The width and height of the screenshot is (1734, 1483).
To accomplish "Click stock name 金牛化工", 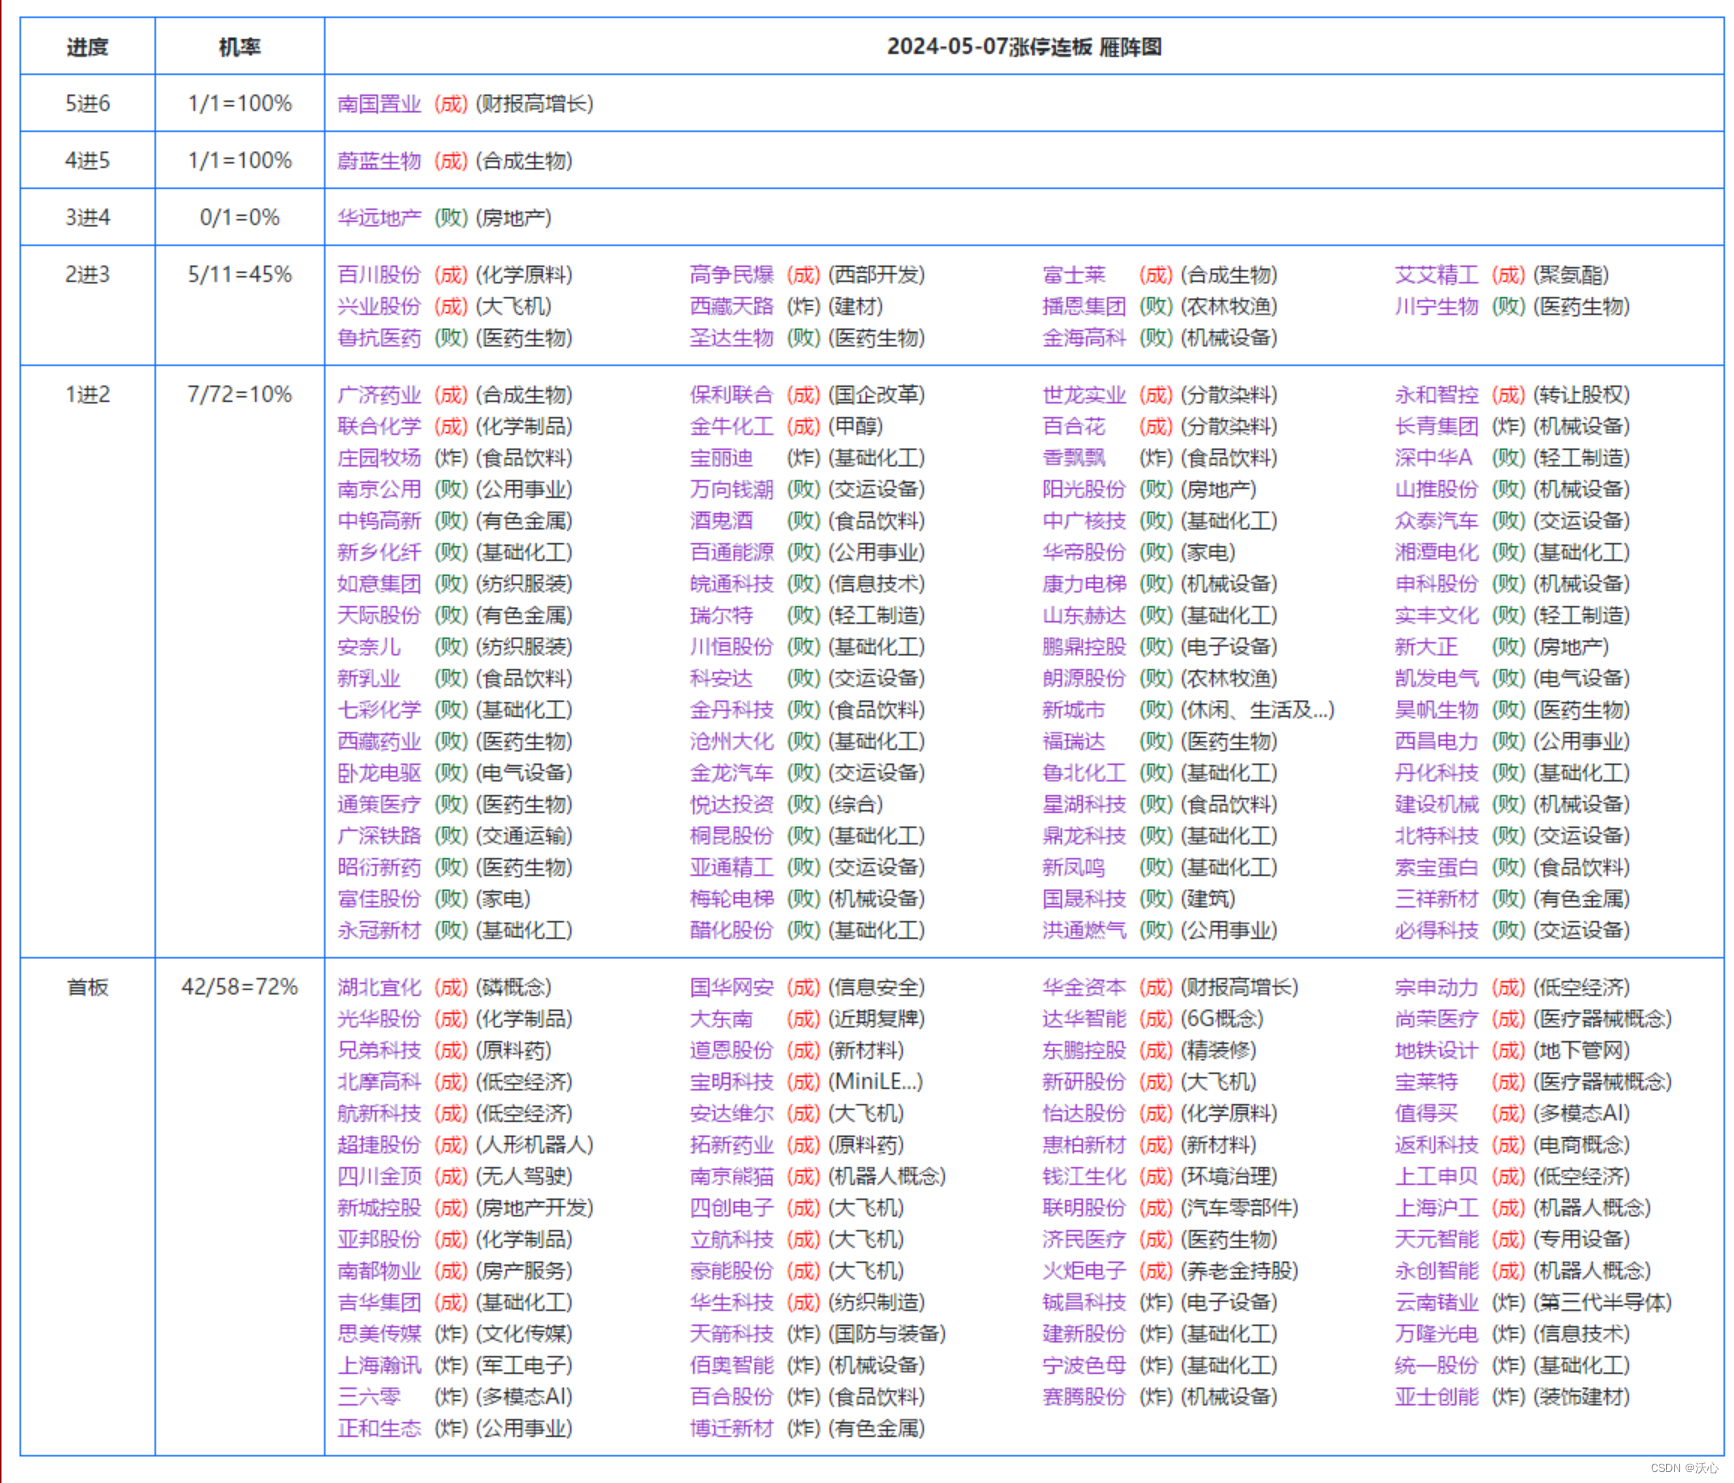I will (x=731, y=427).
